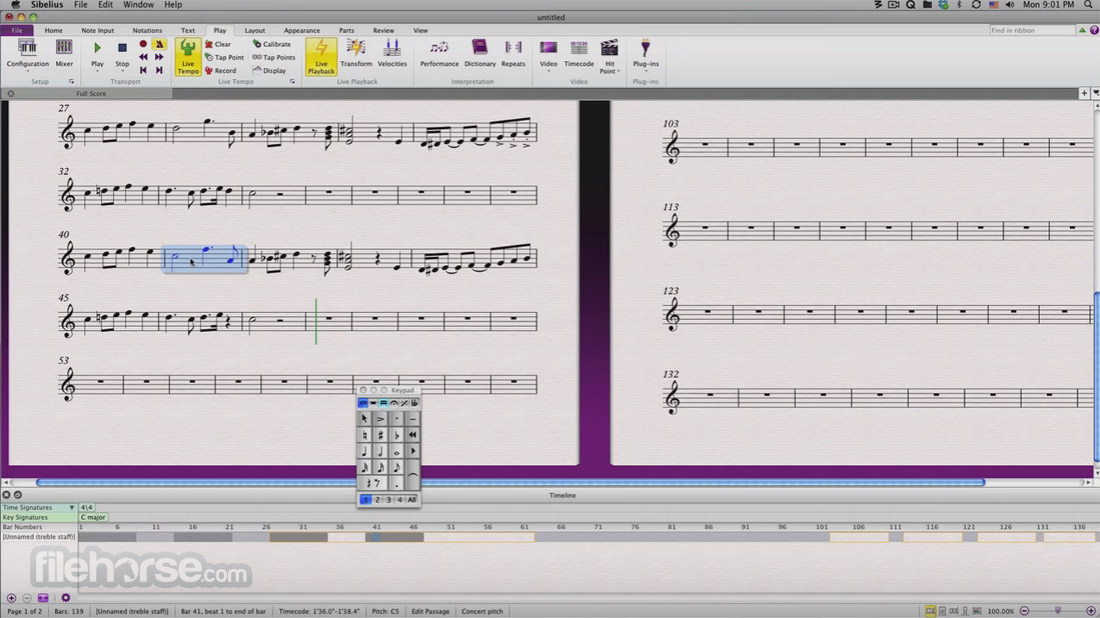Select the tie button on Keypad
1100x618 pixels.
coord(412,476)
